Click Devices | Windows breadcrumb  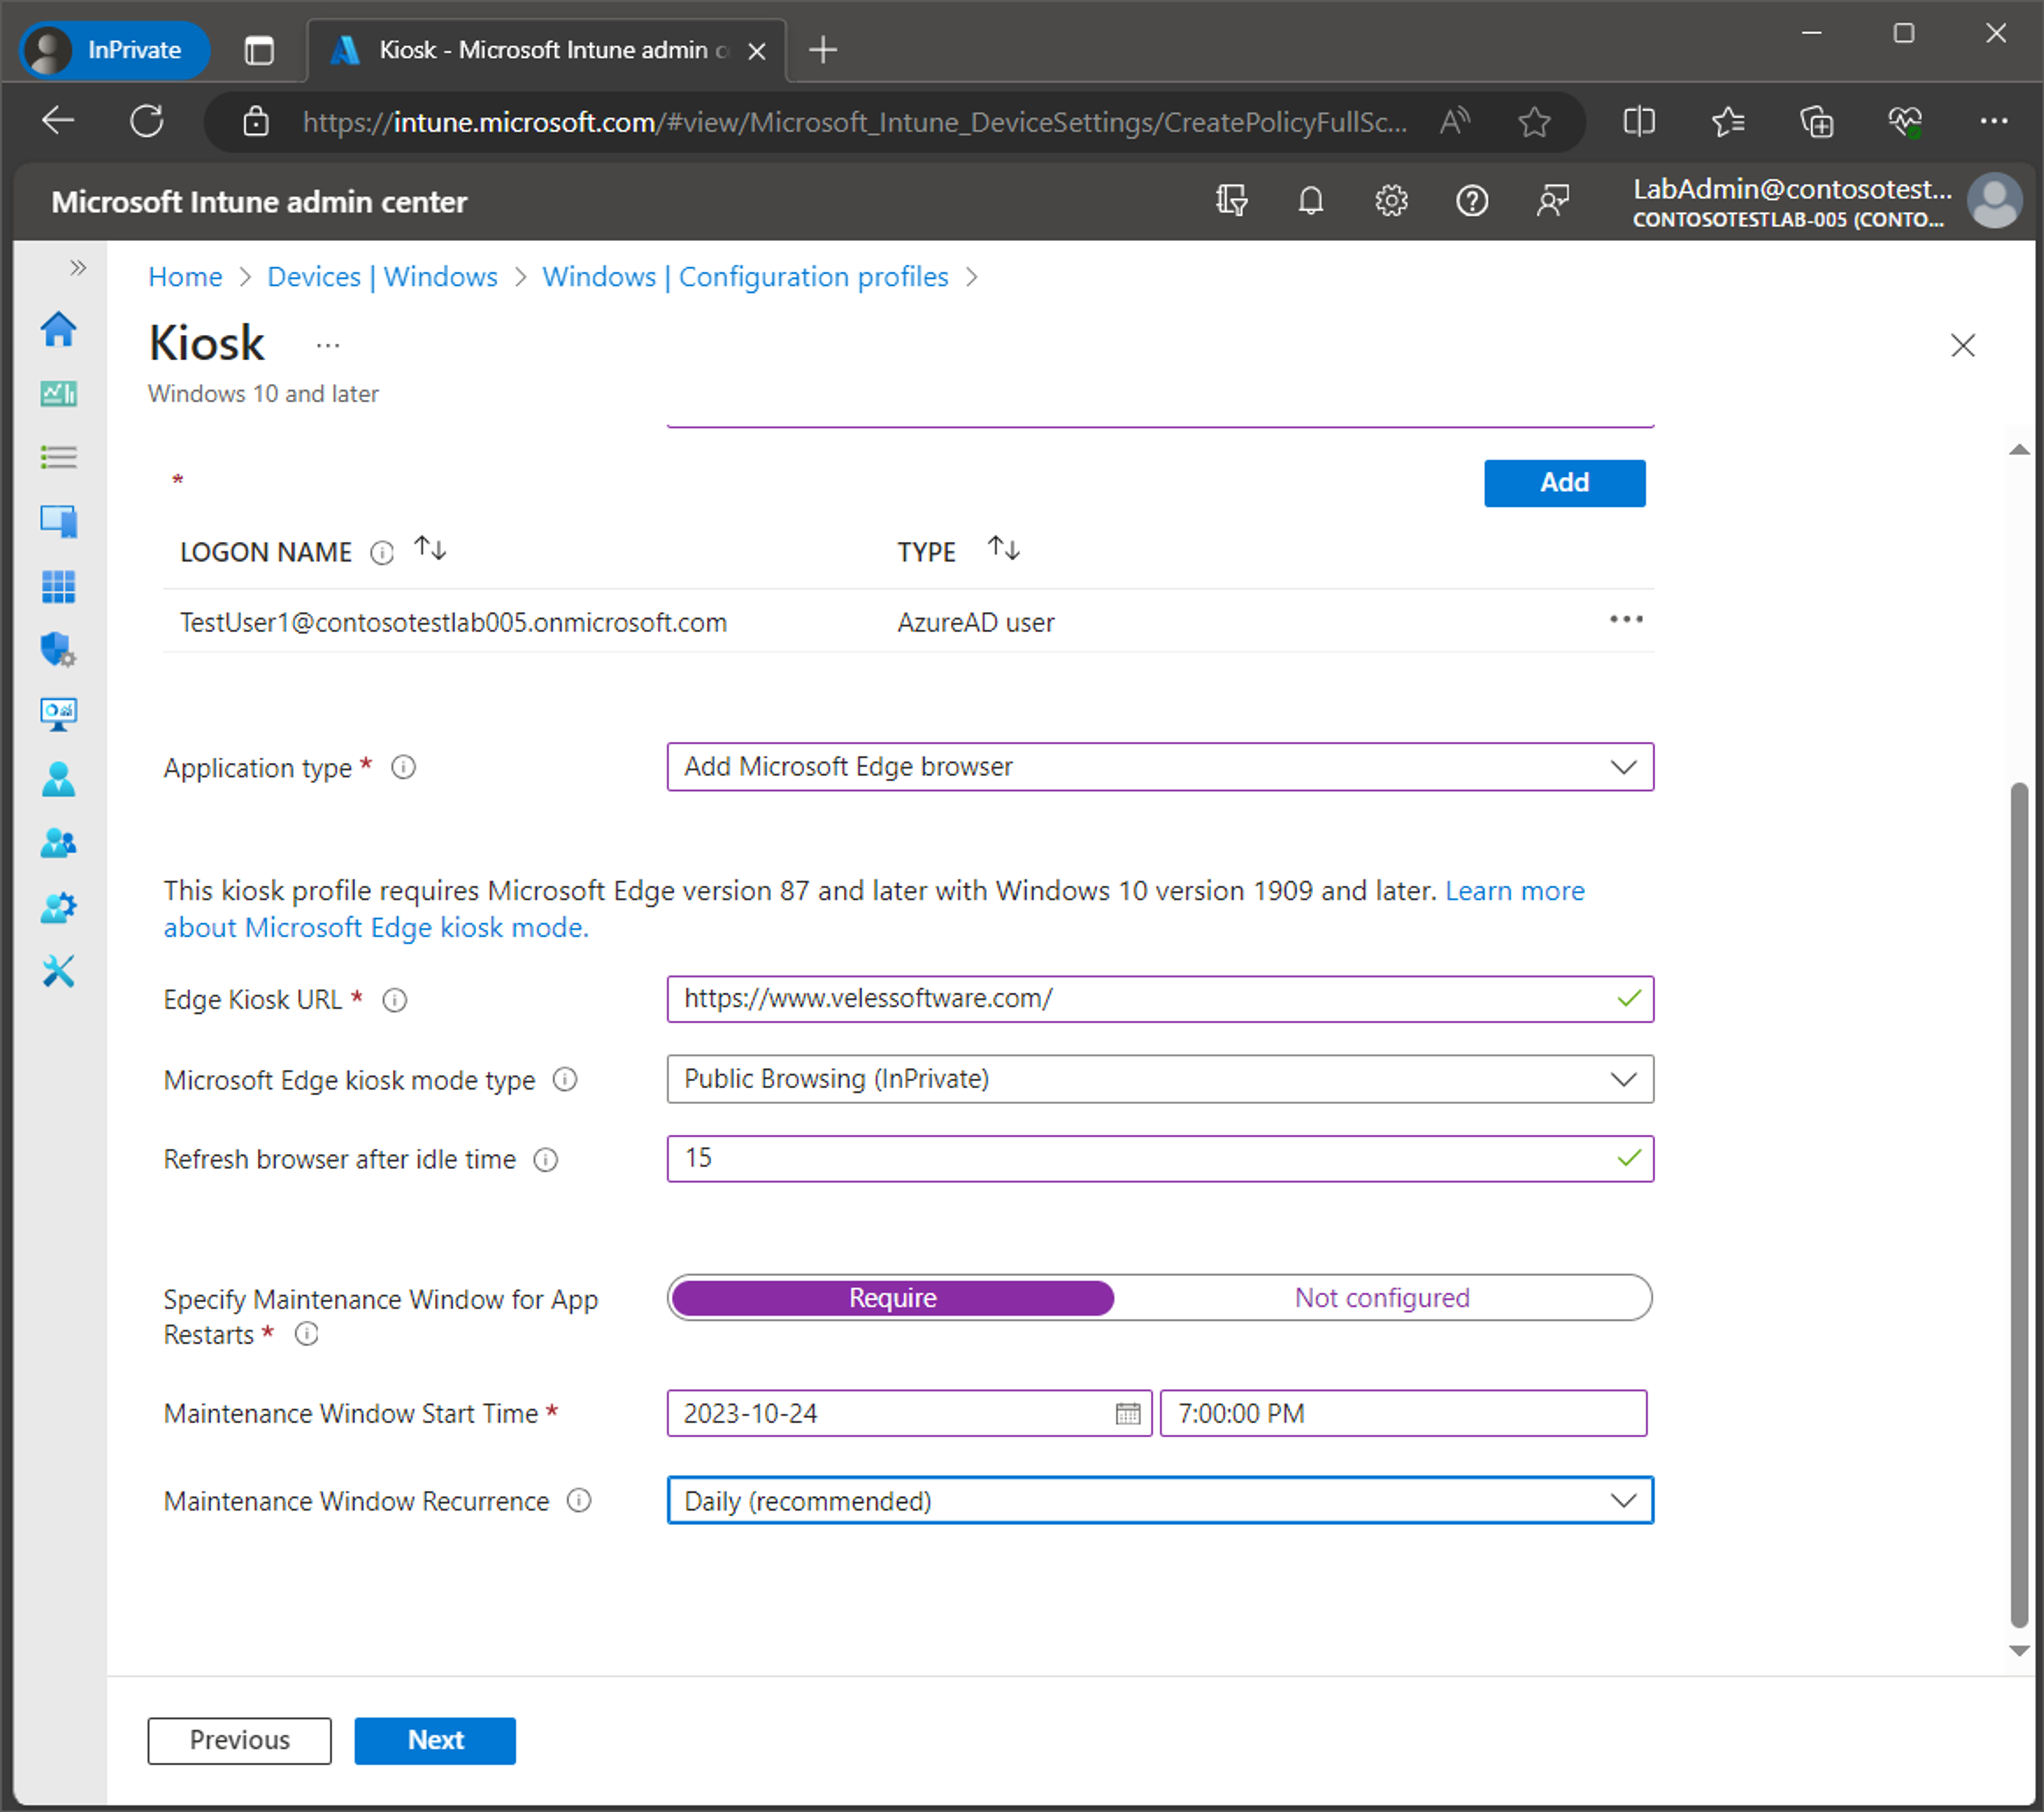382,276
